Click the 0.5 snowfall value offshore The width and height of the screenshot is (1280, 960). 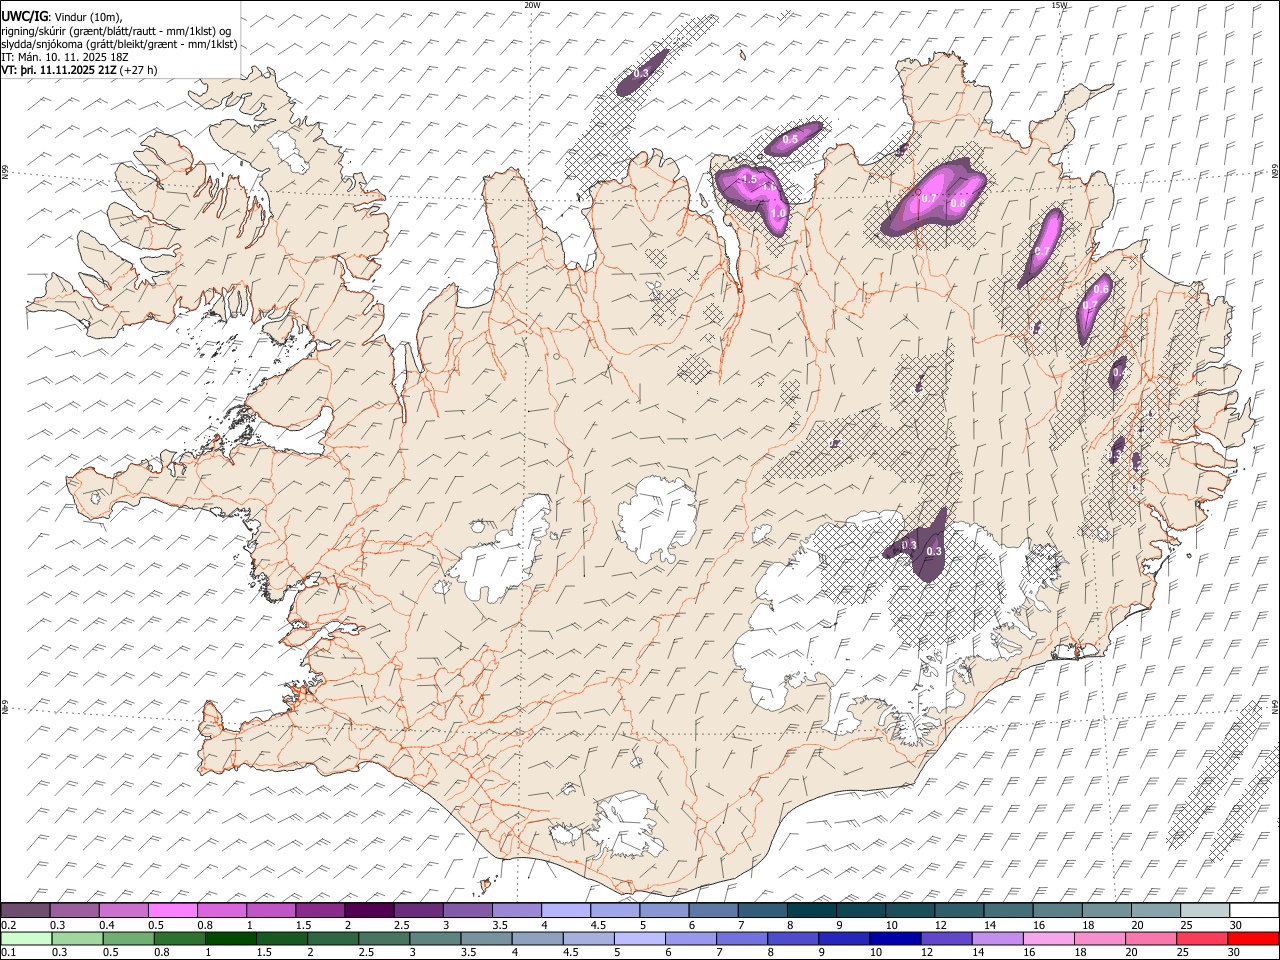pyautogui.click(x=790, y=139)
